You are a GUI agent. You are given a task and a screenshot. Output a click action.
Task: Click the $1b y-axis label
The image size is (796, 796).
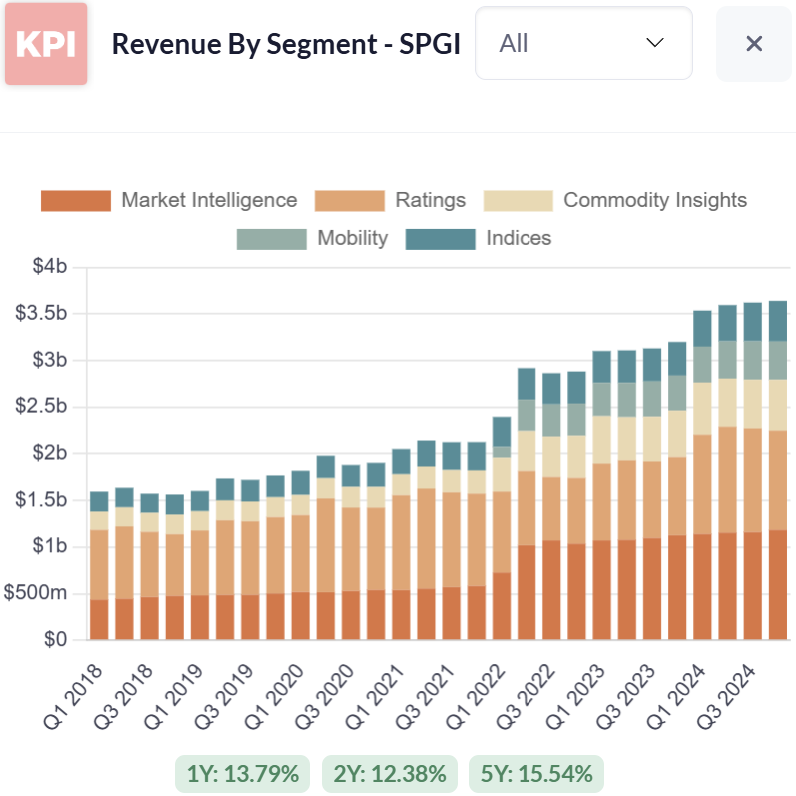(50, 546)
